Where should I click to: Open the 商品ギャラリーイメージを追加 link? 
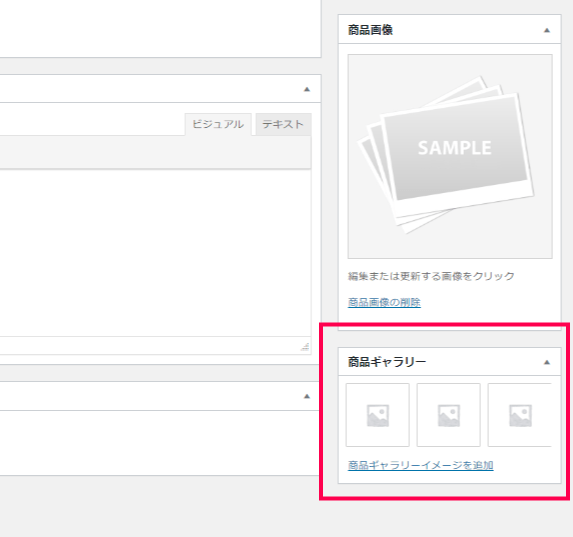coord(421,465)
